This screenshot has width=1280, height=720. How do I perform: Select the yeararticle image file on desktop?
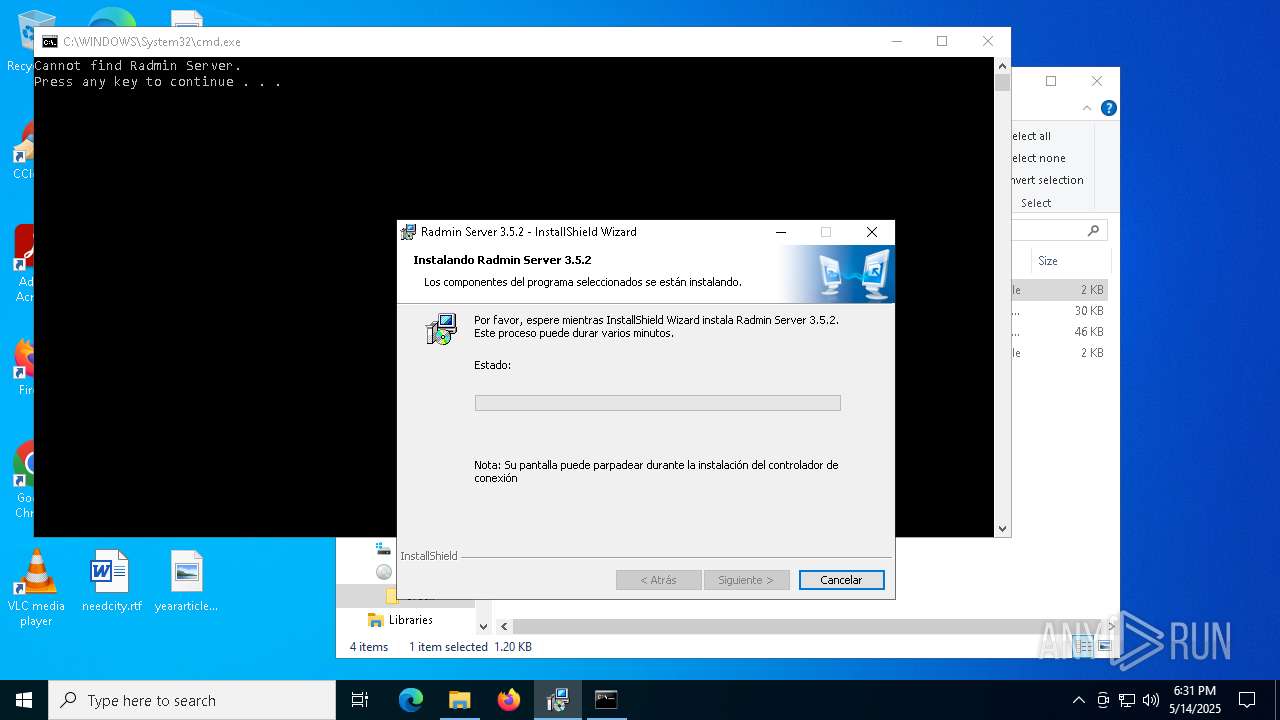point(186,581)
